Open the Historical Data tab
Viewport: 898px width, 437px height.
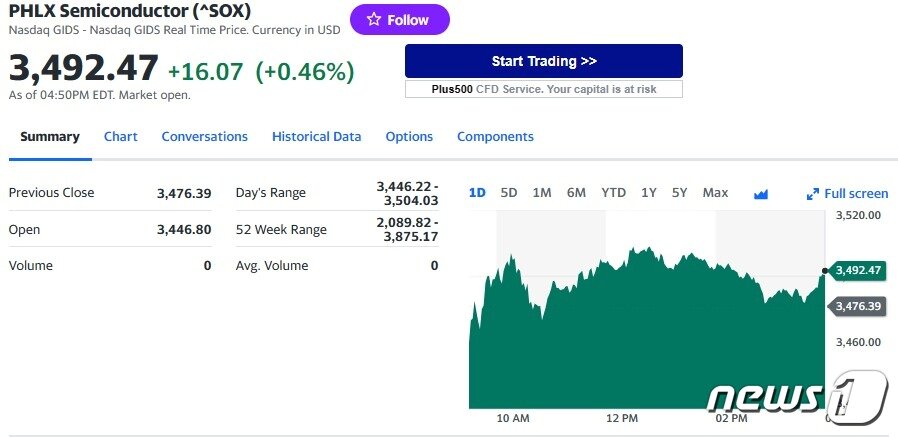point(316,137)
